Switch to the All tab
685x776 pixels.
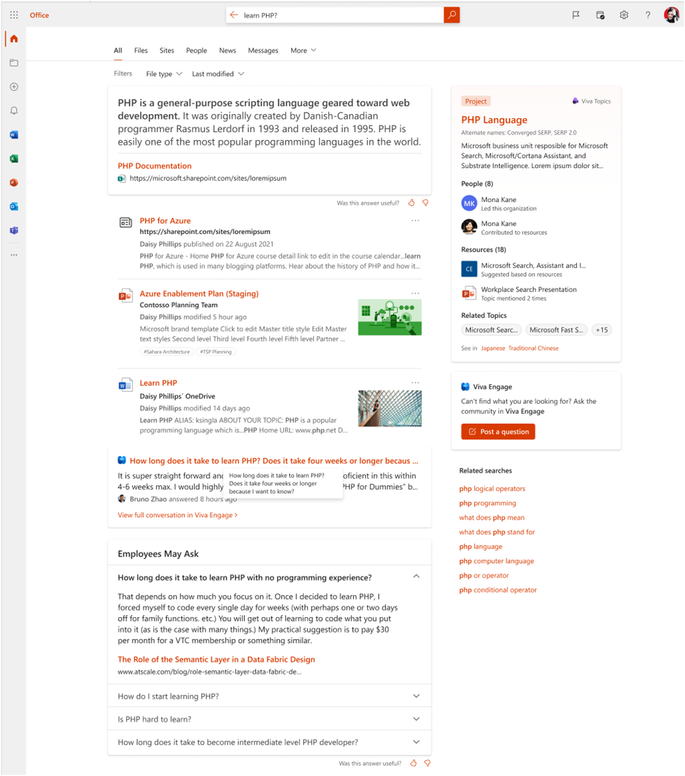118,50
